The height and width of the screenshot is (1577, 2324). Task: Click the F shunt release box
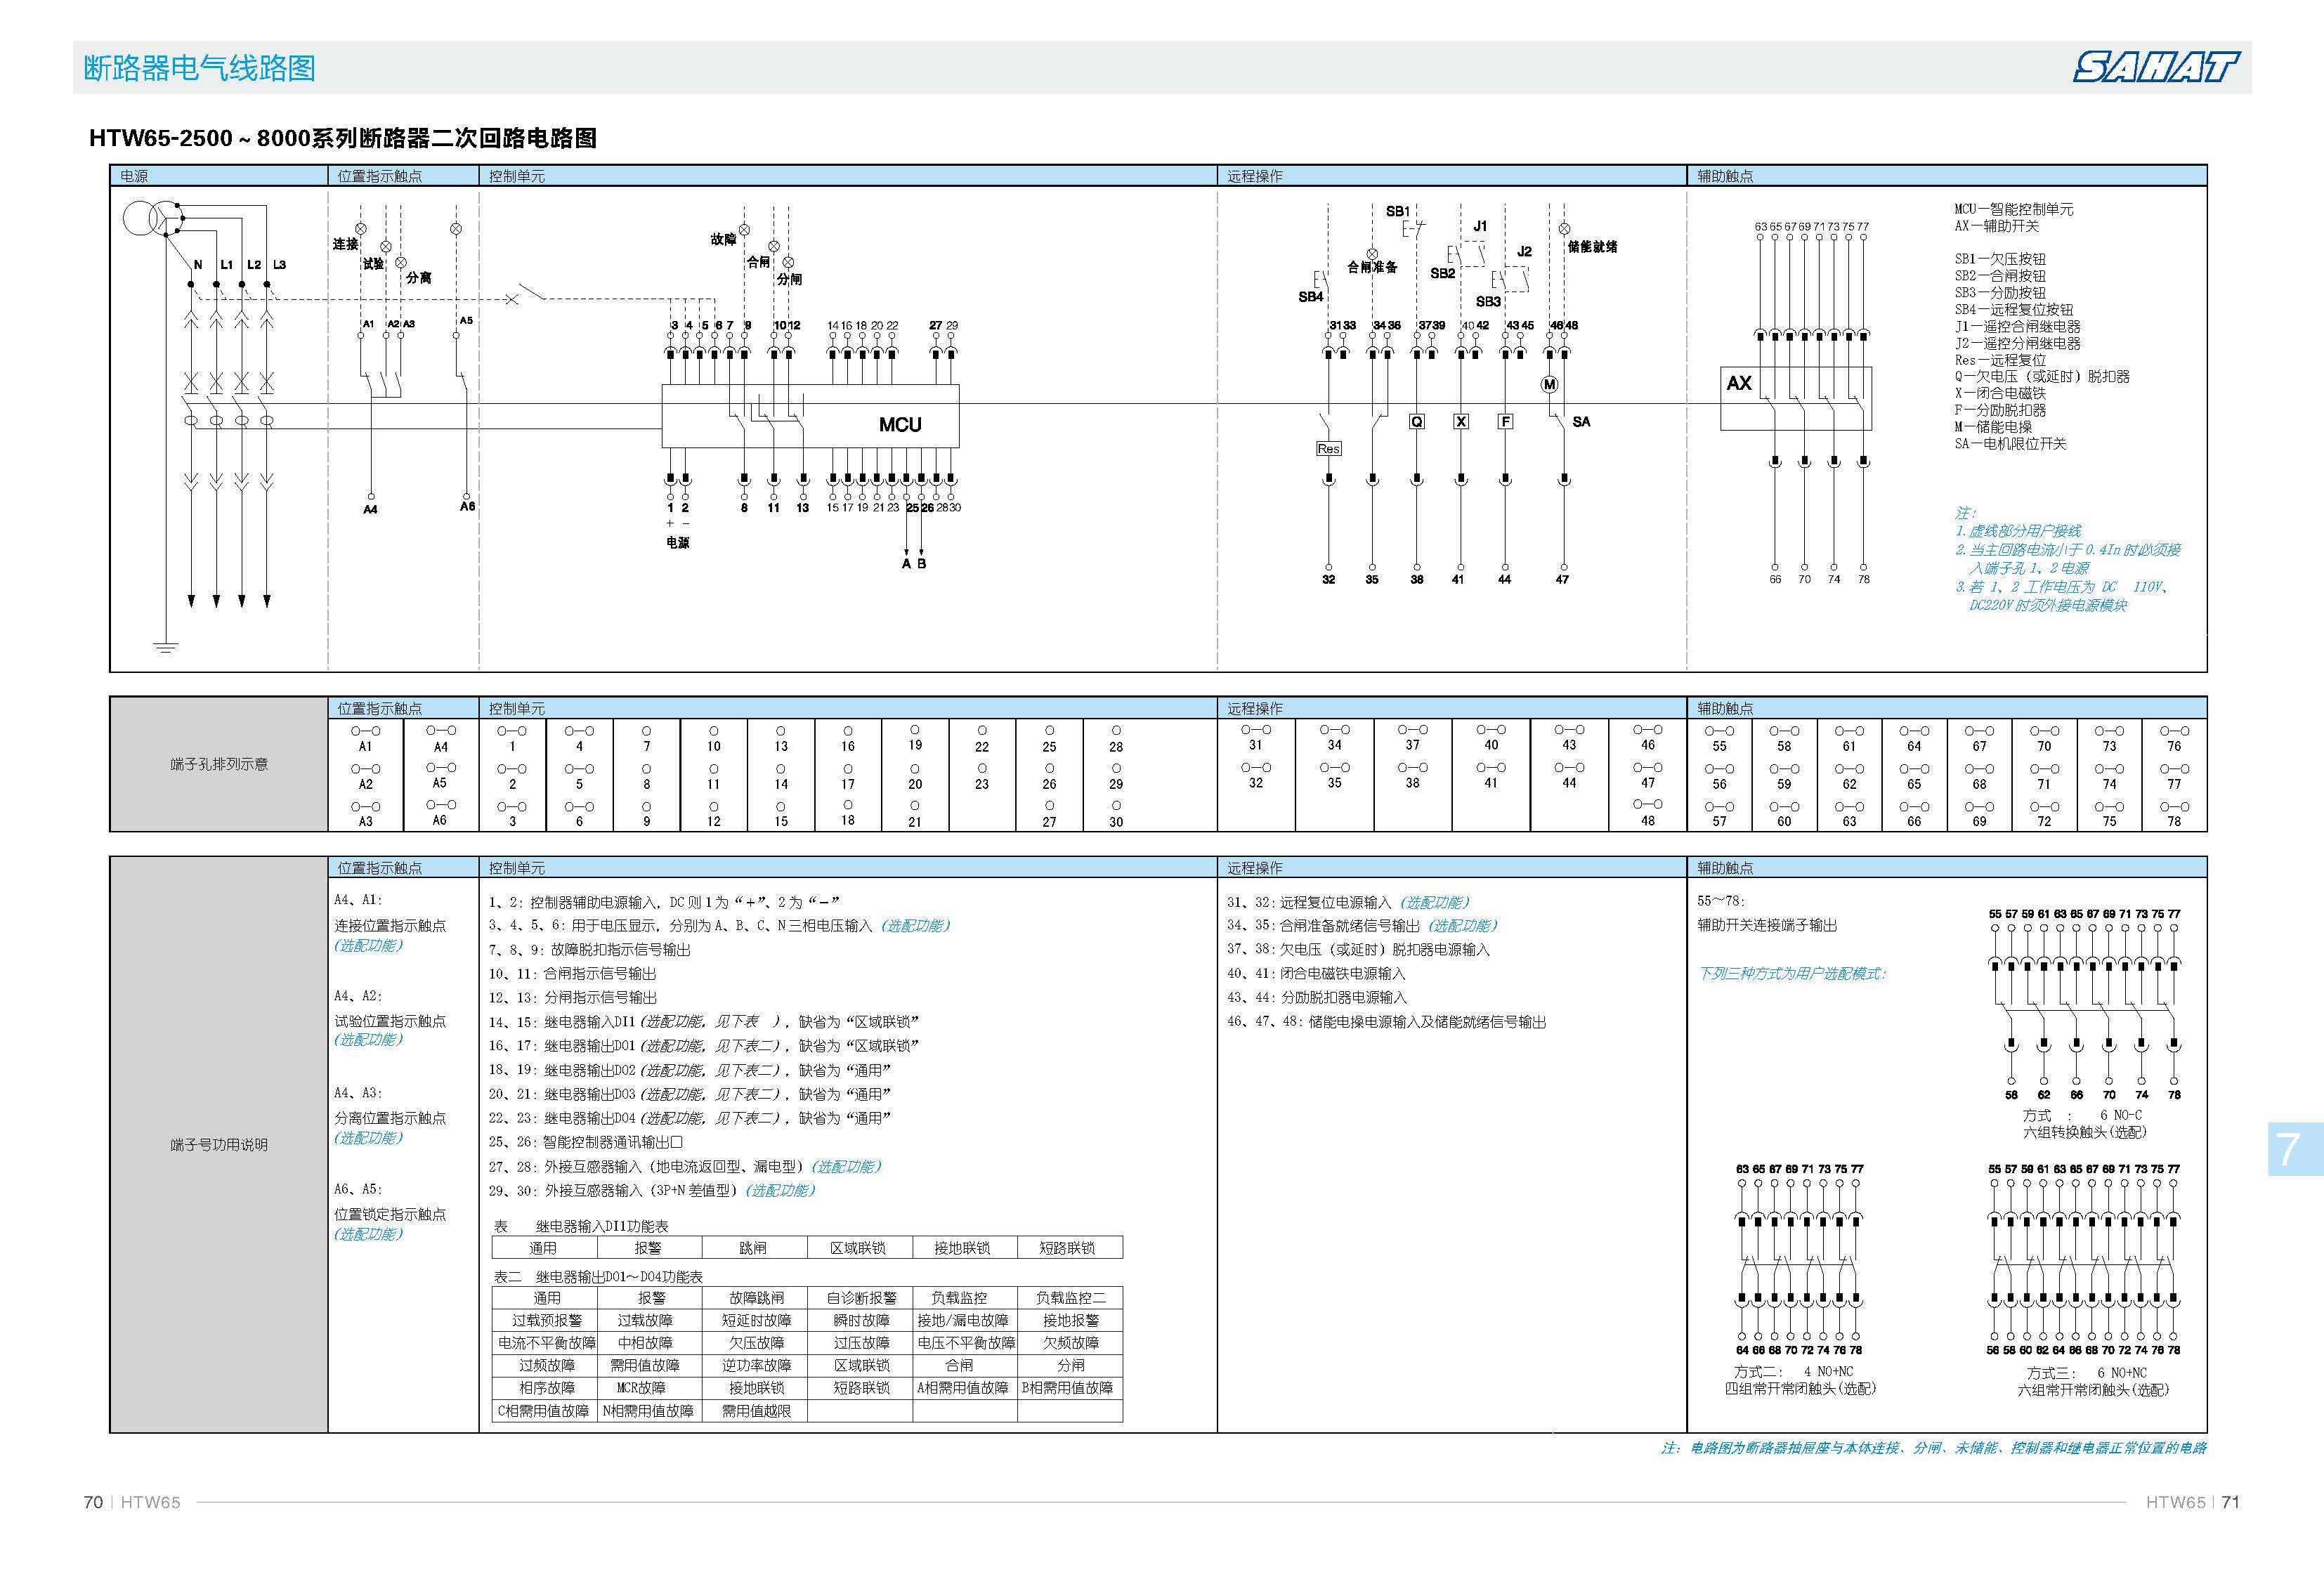(1505, 422)
